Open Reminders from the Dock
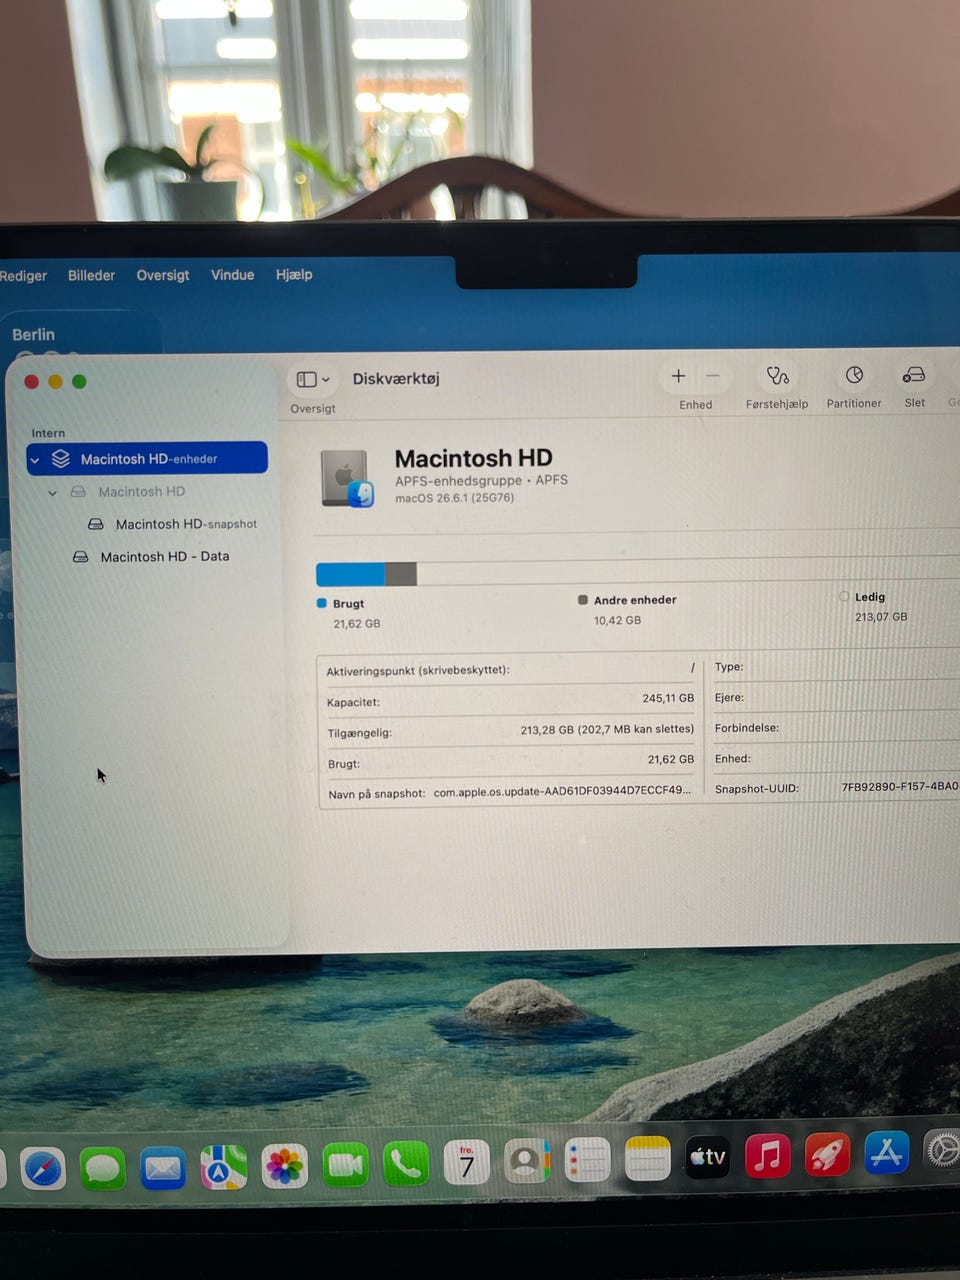 click(x=587, y=1160)
